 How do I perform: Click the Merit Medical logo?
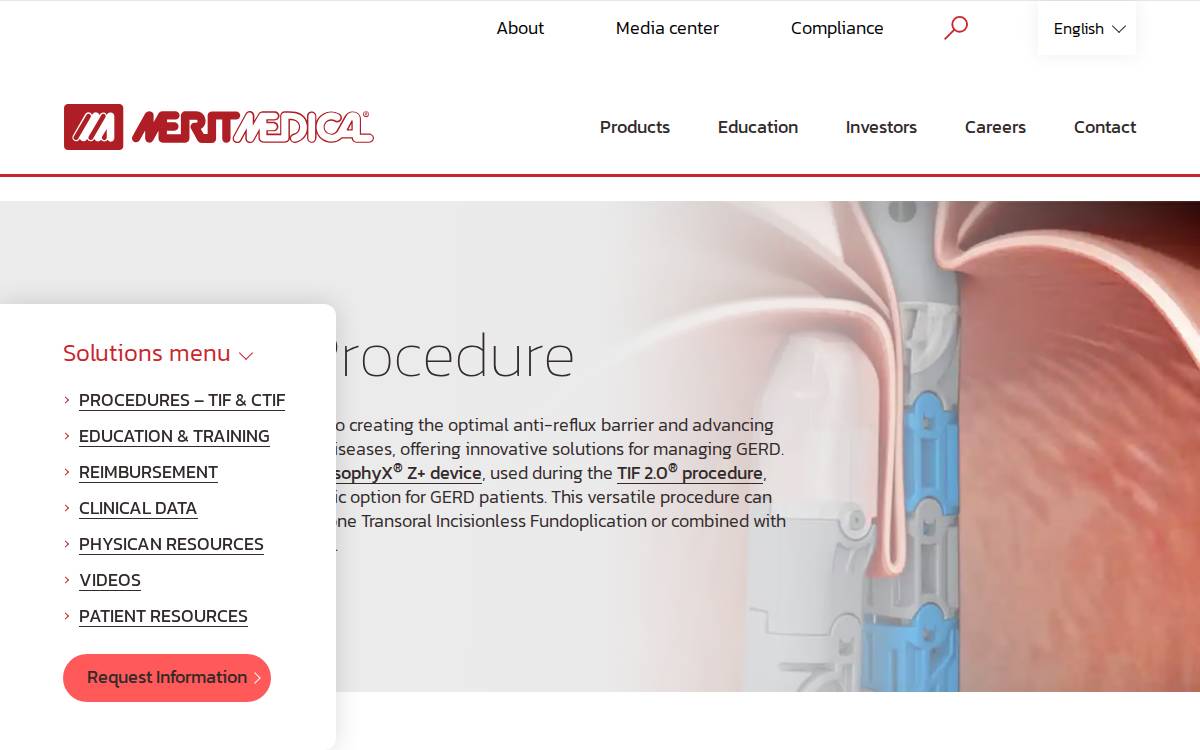click(x=218, y=127)
